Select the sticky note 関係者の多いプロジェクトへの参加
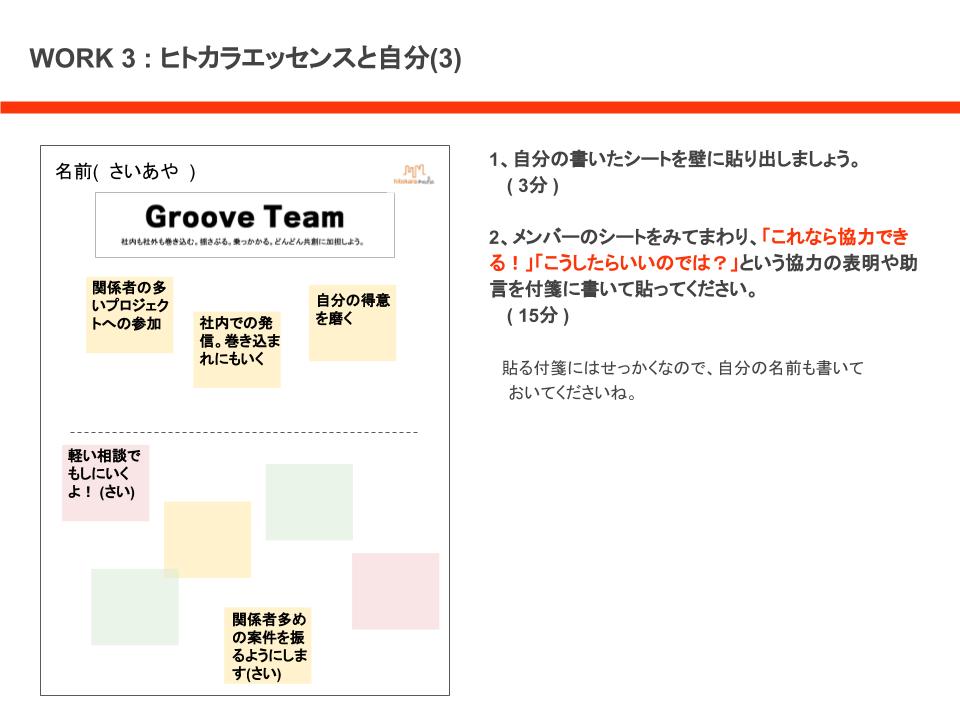This screenshot has width=960, height=720. click(x=129, y=315)
